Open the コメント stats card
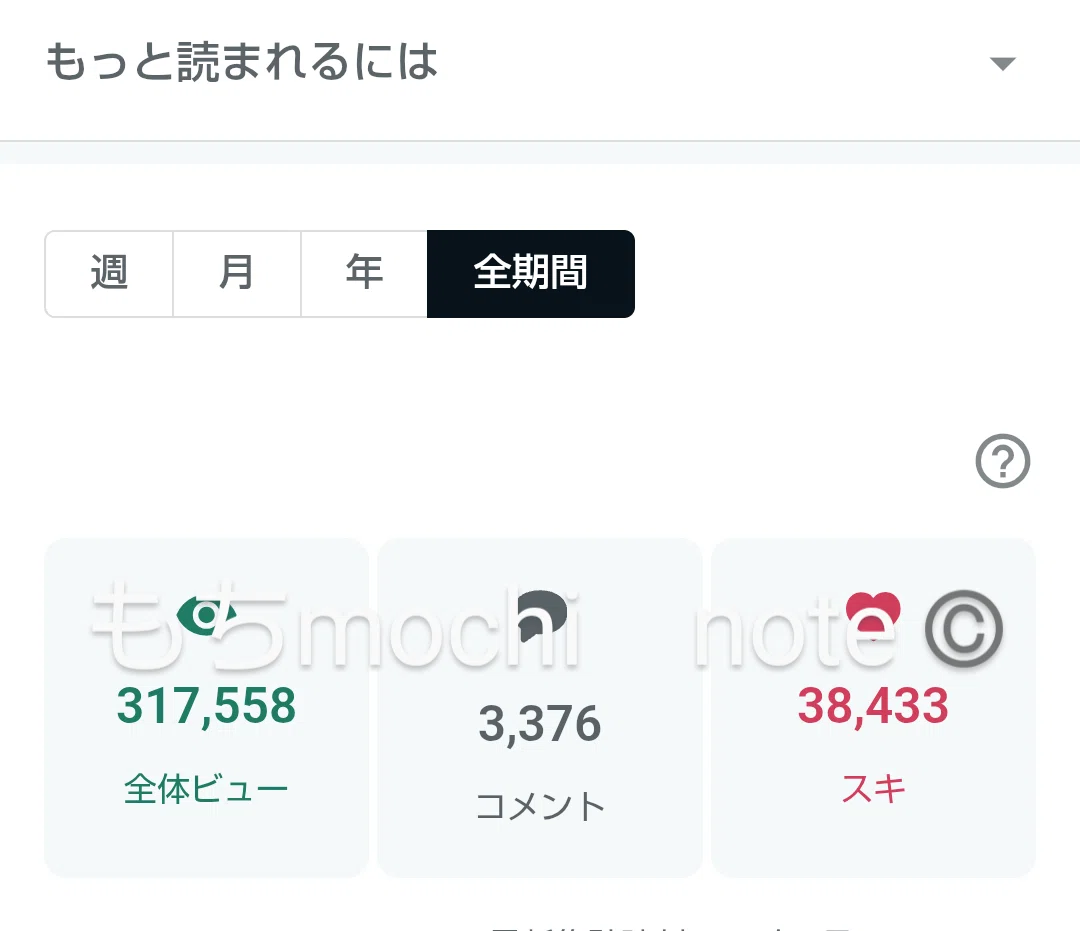The width and height of the screenshot is (1080, 931). (x=540, y=707)
